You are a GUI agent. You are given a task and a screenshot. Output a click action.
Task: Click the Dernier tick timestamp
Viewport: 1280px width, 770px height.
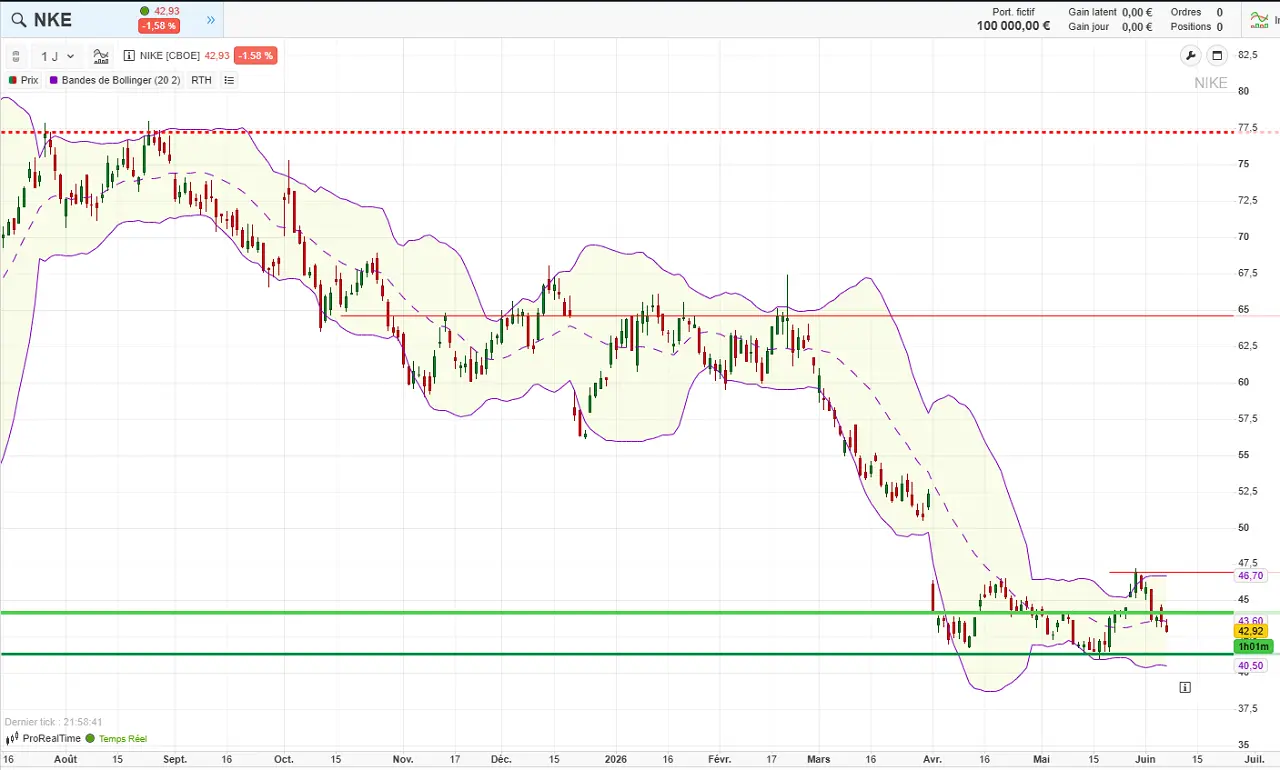tap(53, 722)
